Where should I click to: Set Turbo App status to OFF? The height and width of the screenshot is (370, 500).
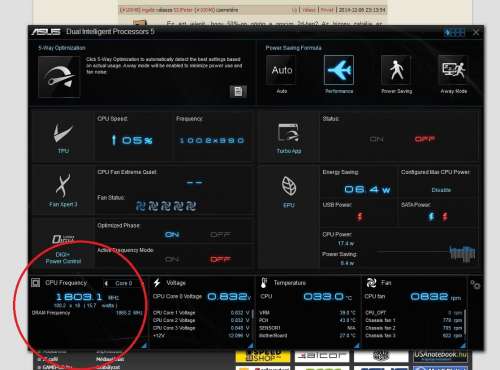(x=425, y=139)
